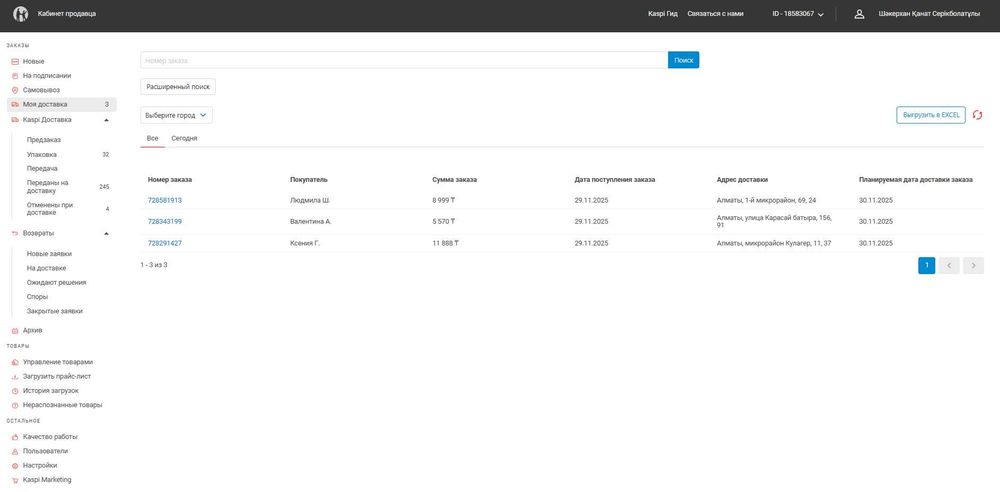Click the Расширенный поиск button
1000x492 pixels.
[x=178, y=87]
